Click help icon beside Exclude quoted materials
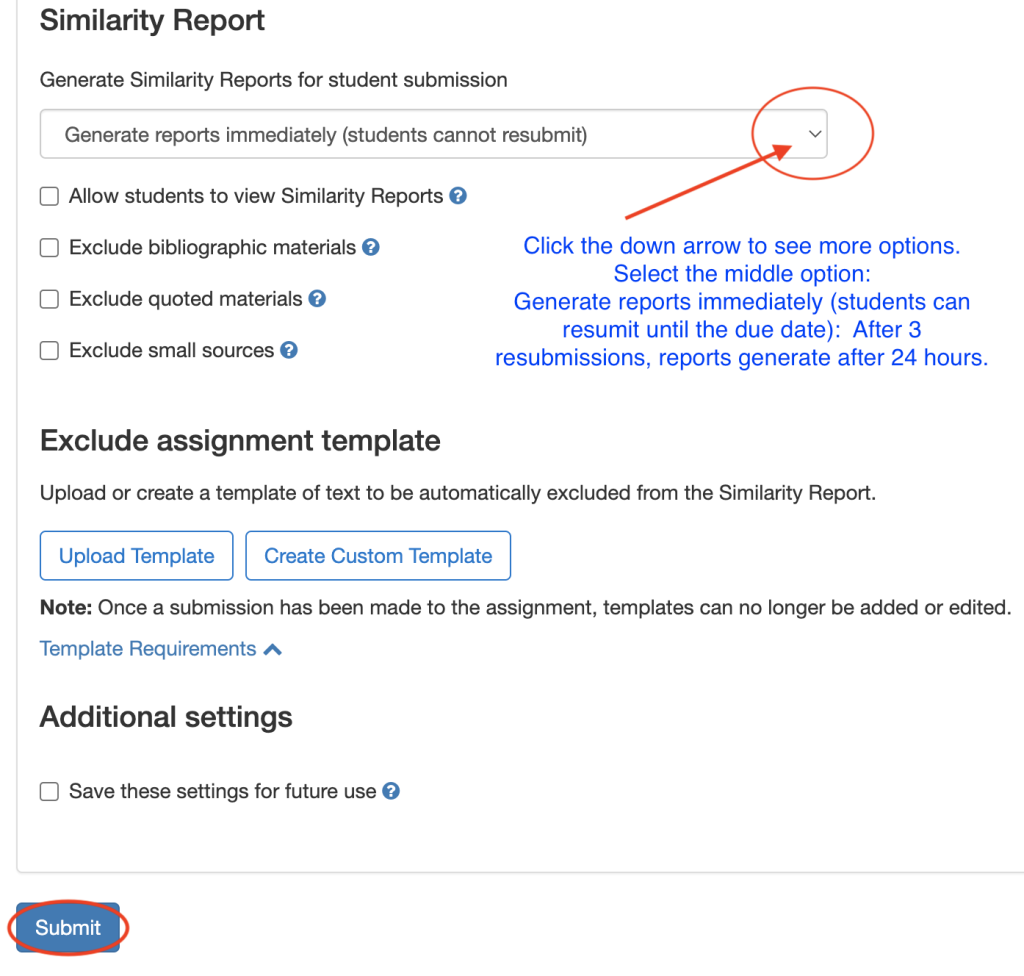The height and width of the screenshot is (976, 1024). pos(317,298)
